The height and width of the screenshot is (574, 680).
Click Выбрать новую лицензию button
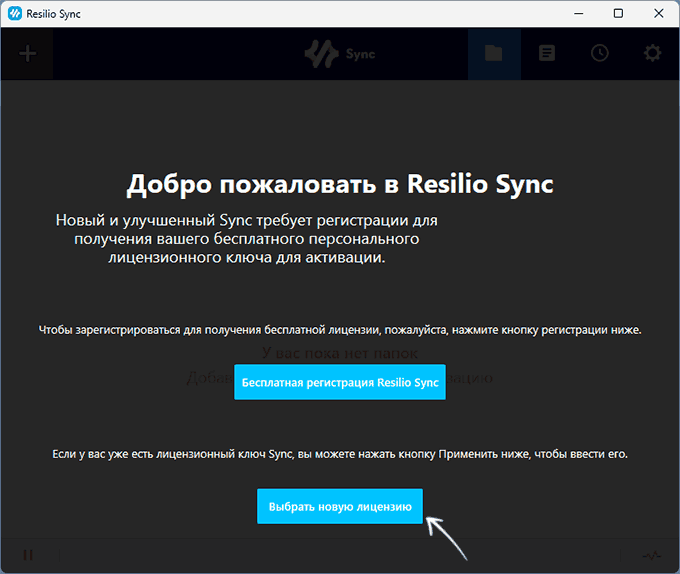(x=340, y=506)
